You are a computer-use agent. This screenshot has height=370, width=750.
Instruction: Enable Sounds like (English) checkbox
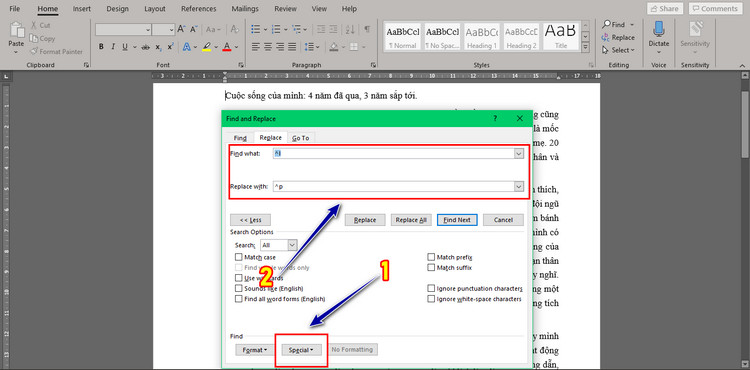coord(239,288)
